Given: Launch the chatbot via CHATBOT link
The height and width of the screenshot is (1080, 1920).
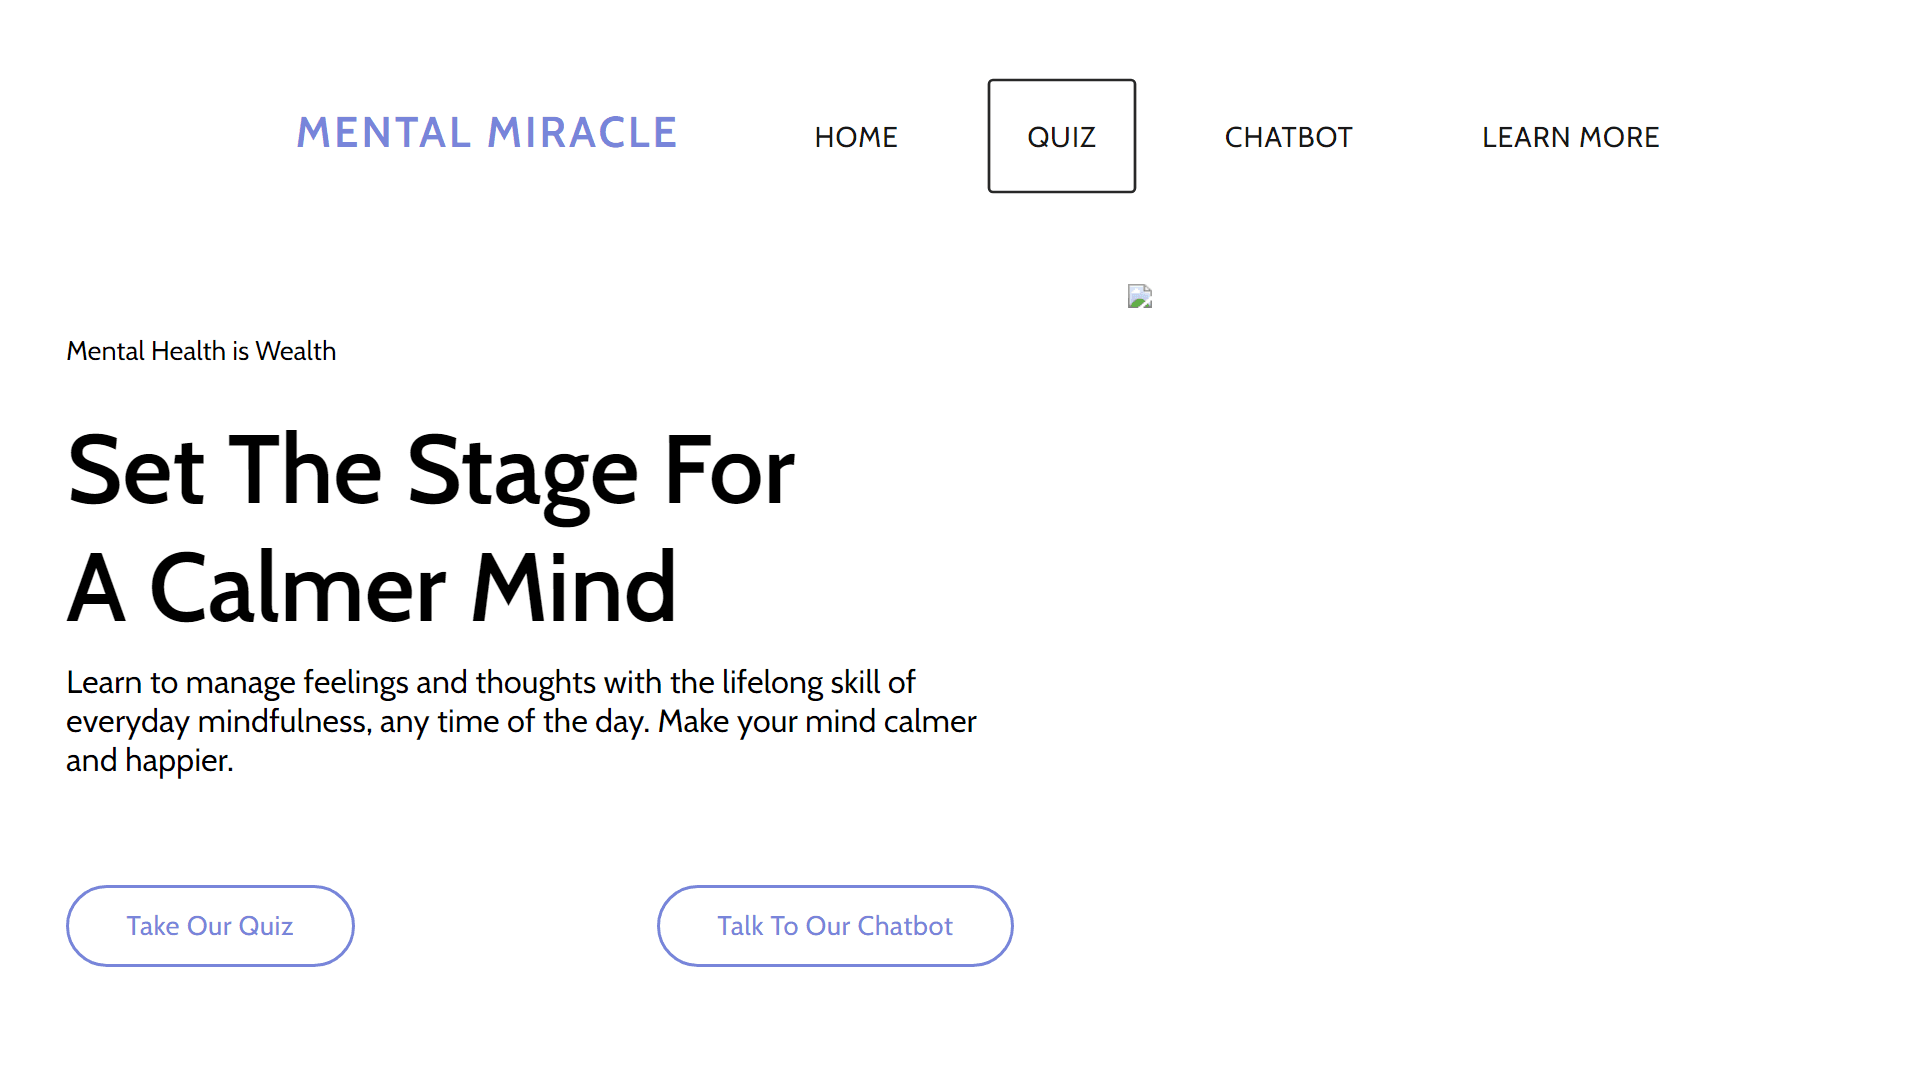Looking at the screenshot, I should [1289, 137].
